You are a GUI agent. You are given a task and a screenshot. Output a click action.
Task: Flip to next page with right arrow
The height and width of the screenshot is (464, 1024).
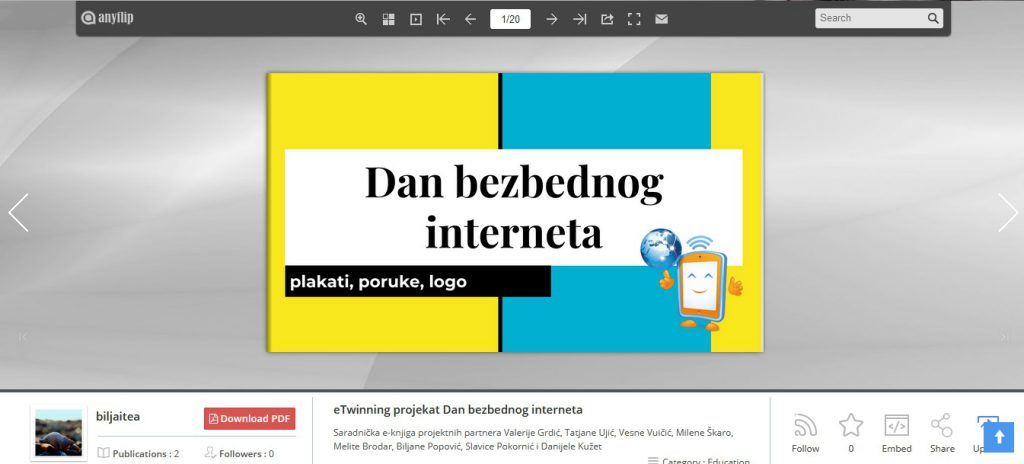(x=1007, y=213)
